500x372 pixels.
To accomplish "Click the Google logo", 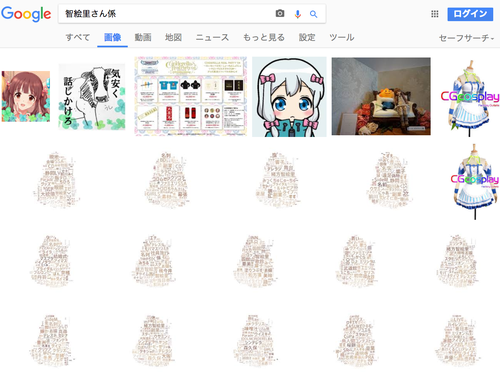I will click(26, 14).
